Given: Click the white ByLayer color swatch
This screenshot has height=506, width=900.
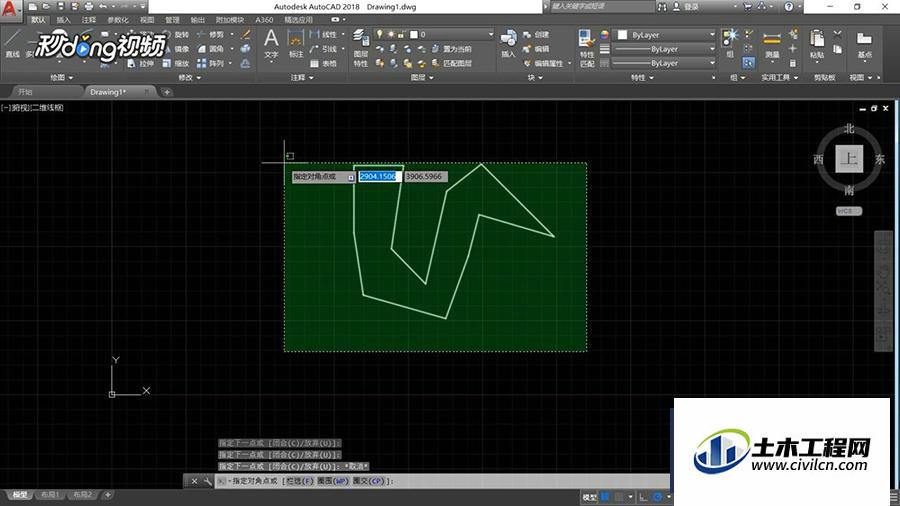Looking at the screenshot, I should 622,35.
